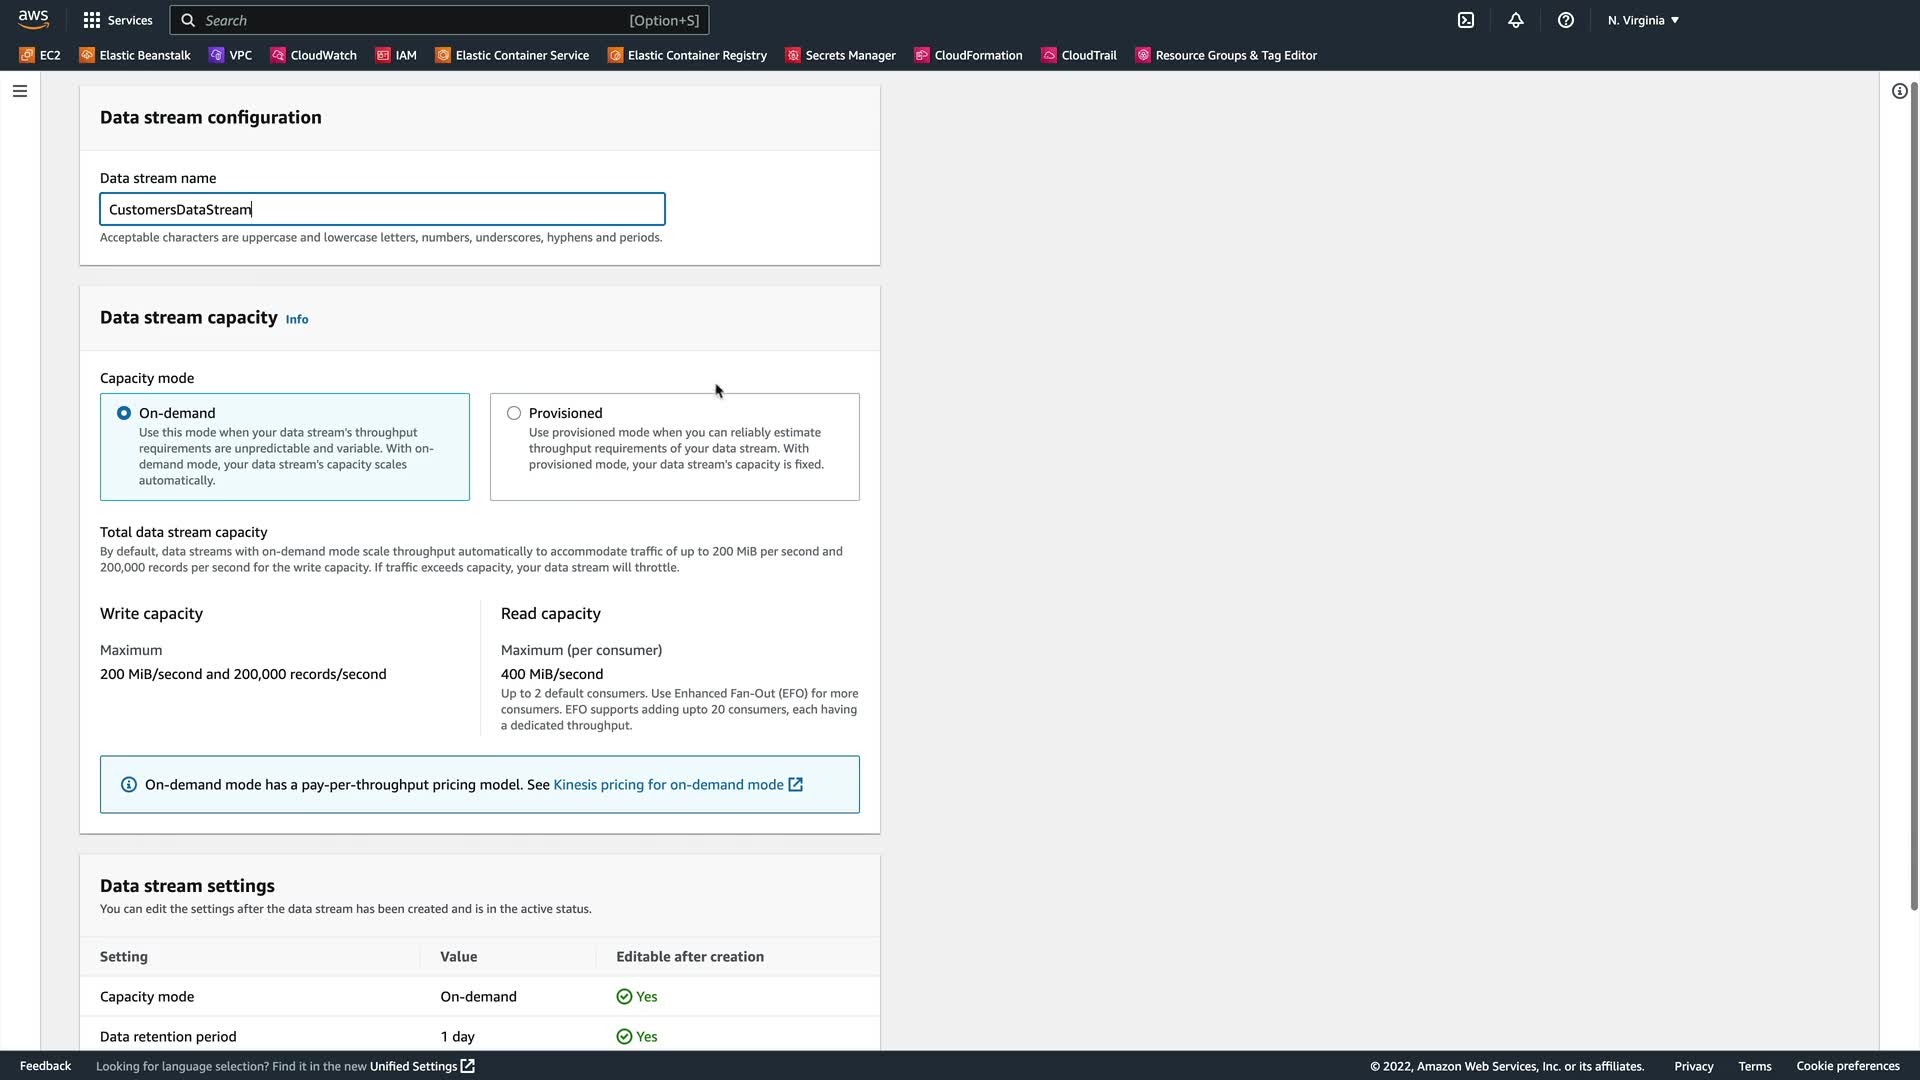1920x1080 pixels.
Task: Open the info panel icon at right
Action: 1899,91
